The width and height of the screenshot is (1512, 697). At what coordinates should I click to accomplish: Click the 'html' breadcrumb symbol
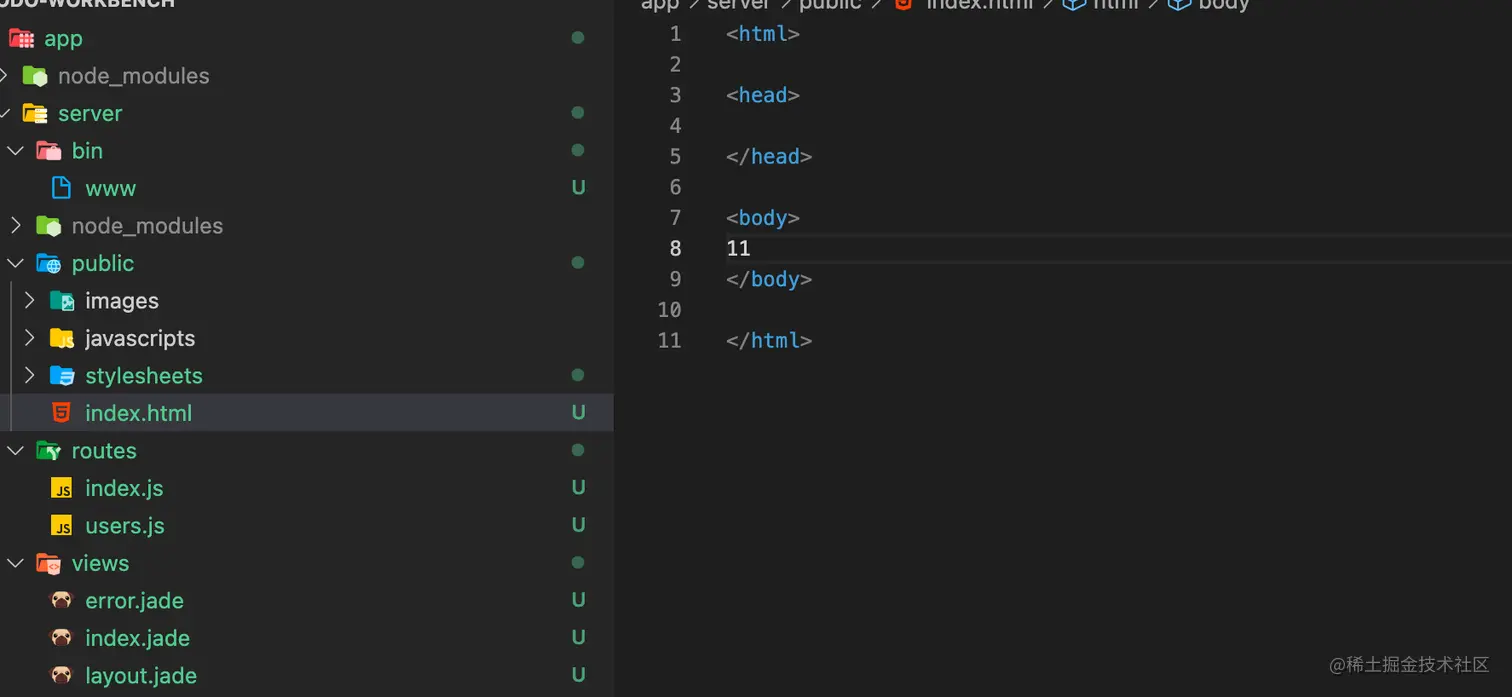(1115, 5)
